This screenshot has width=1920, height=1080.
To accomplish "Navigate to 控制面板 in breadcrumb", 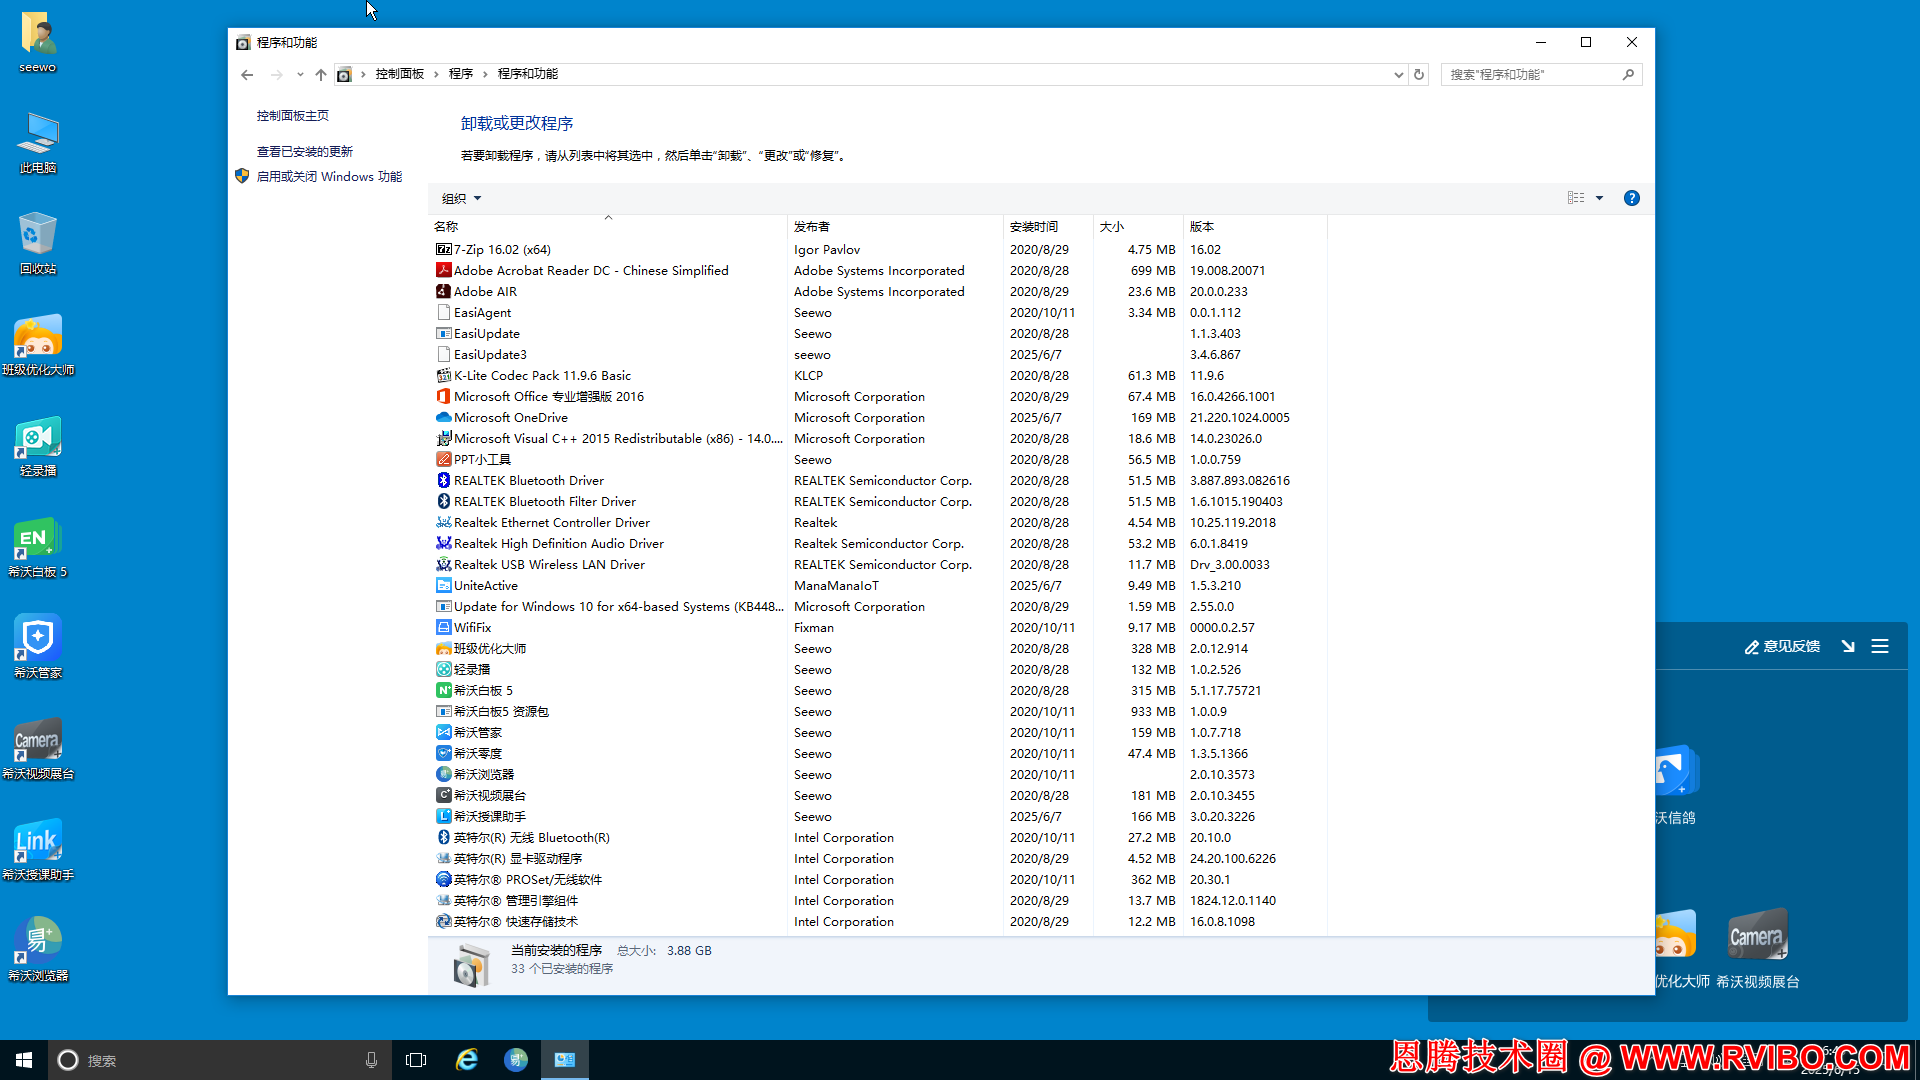I will (400, 74).
